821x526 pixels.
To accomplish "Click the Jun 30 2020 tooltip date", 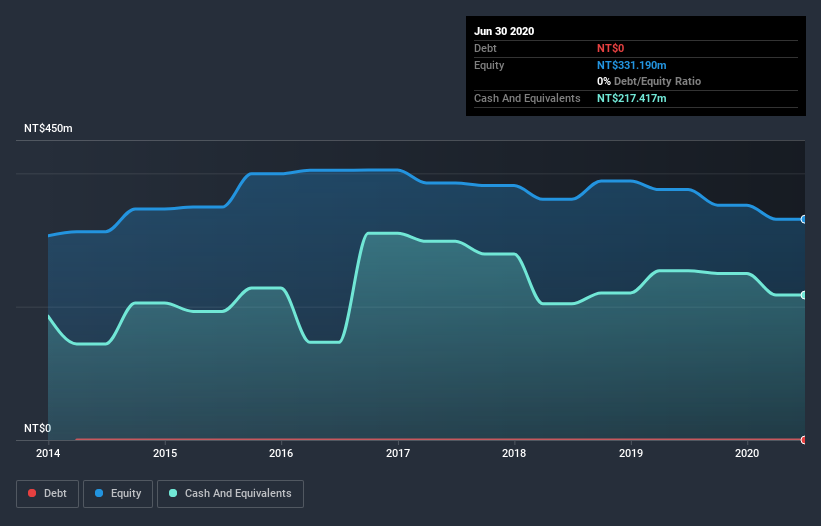I will pos(504,31).
